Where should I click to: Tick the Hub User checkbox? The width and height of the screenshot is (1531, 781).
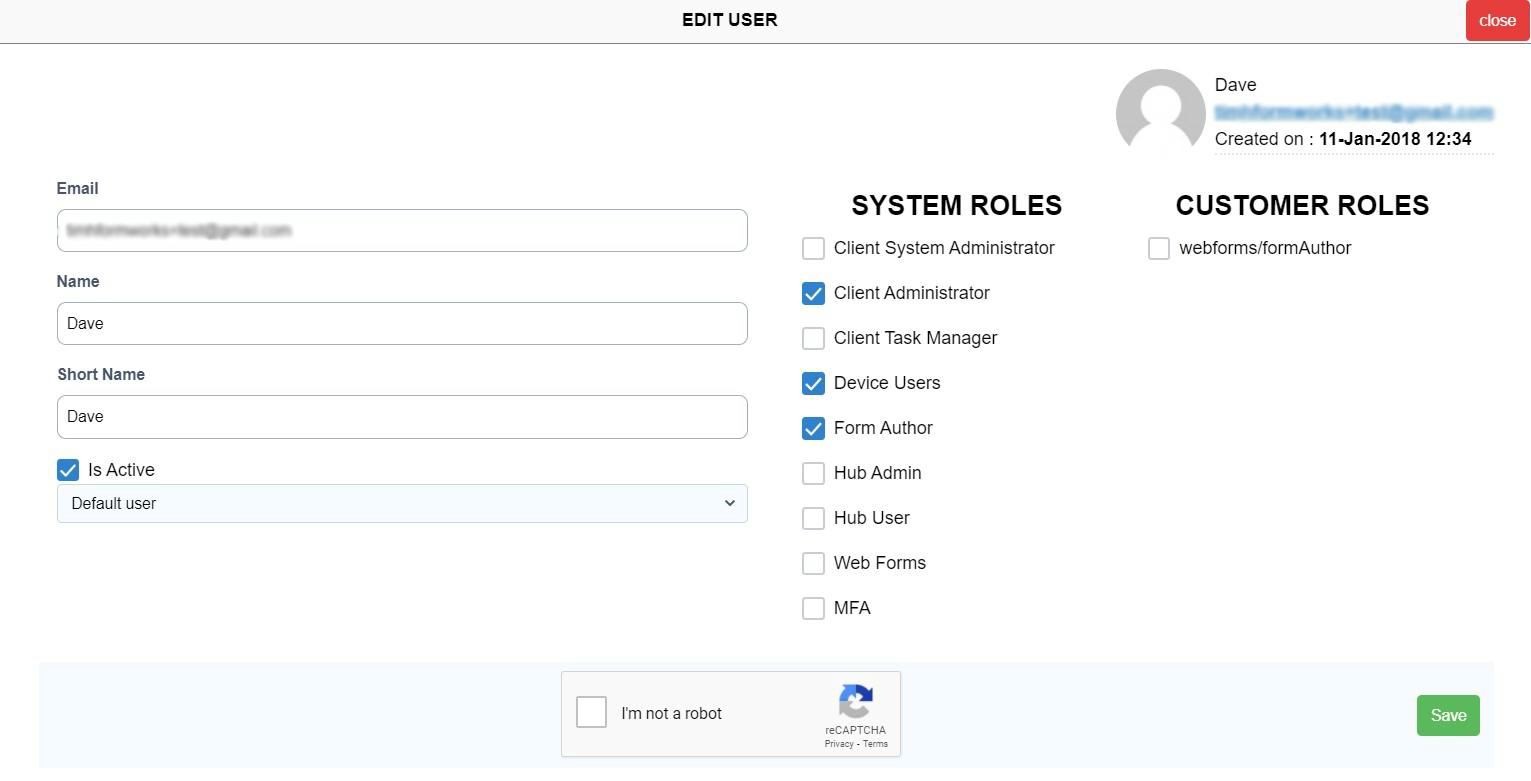coord(814,518)
